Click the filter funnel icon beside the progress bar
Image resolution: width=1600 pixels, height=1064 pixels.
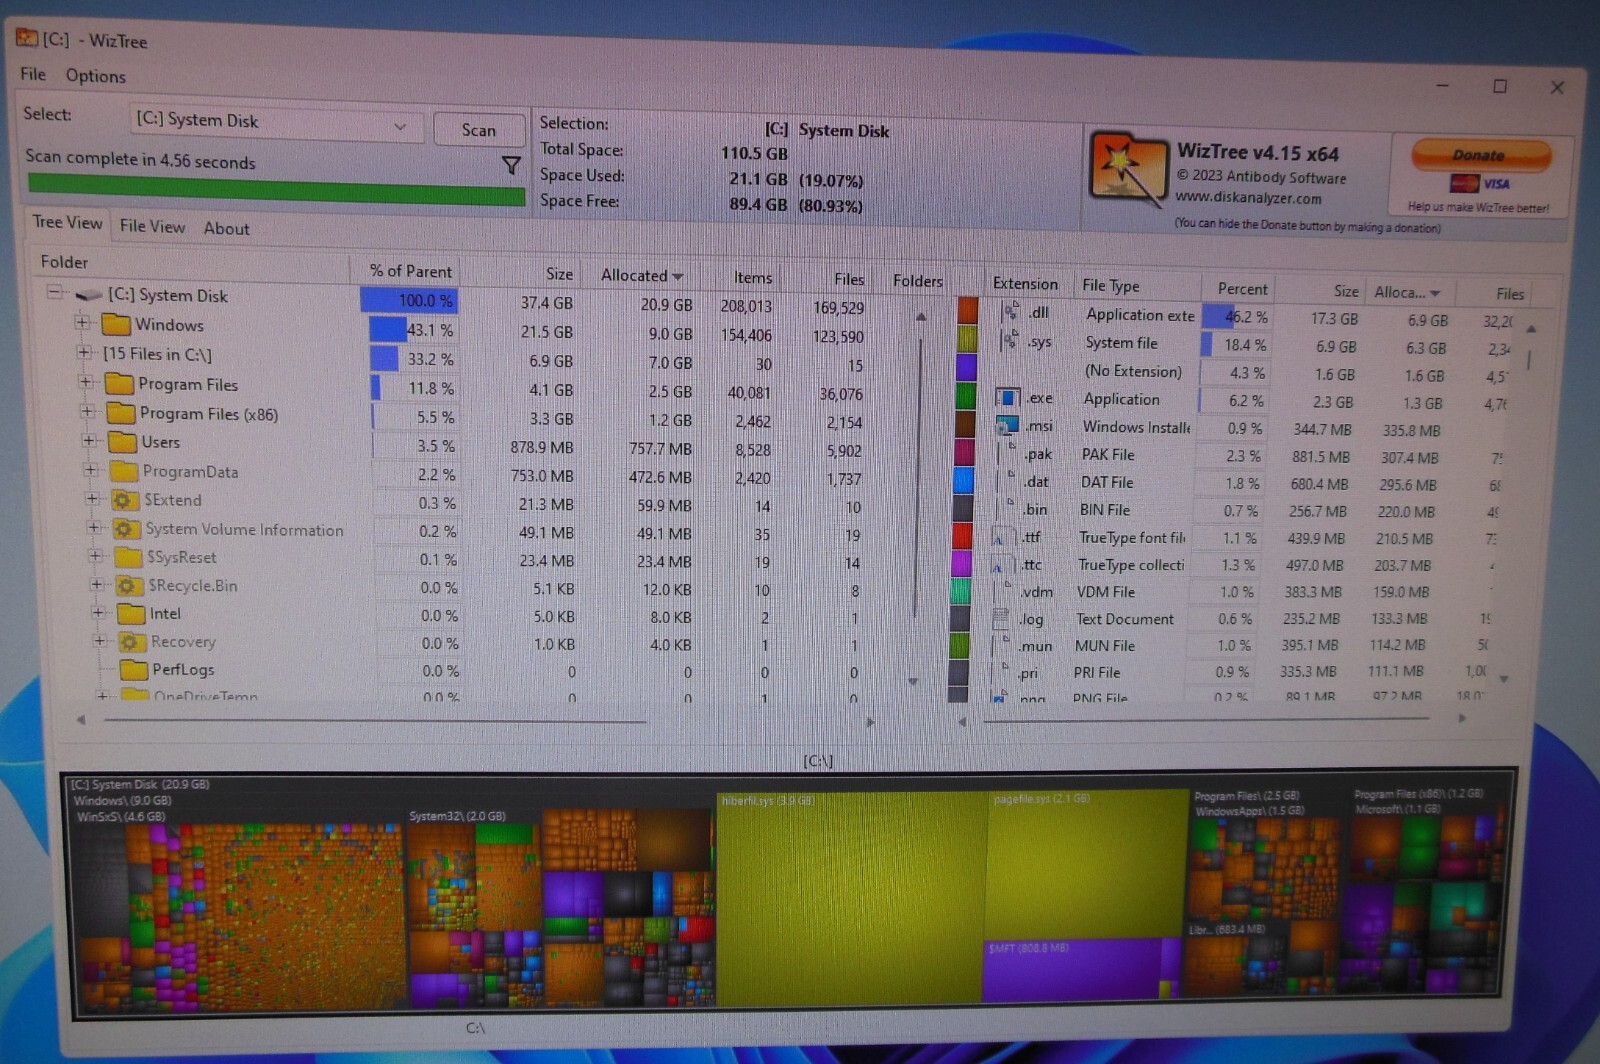click(512, 166)
